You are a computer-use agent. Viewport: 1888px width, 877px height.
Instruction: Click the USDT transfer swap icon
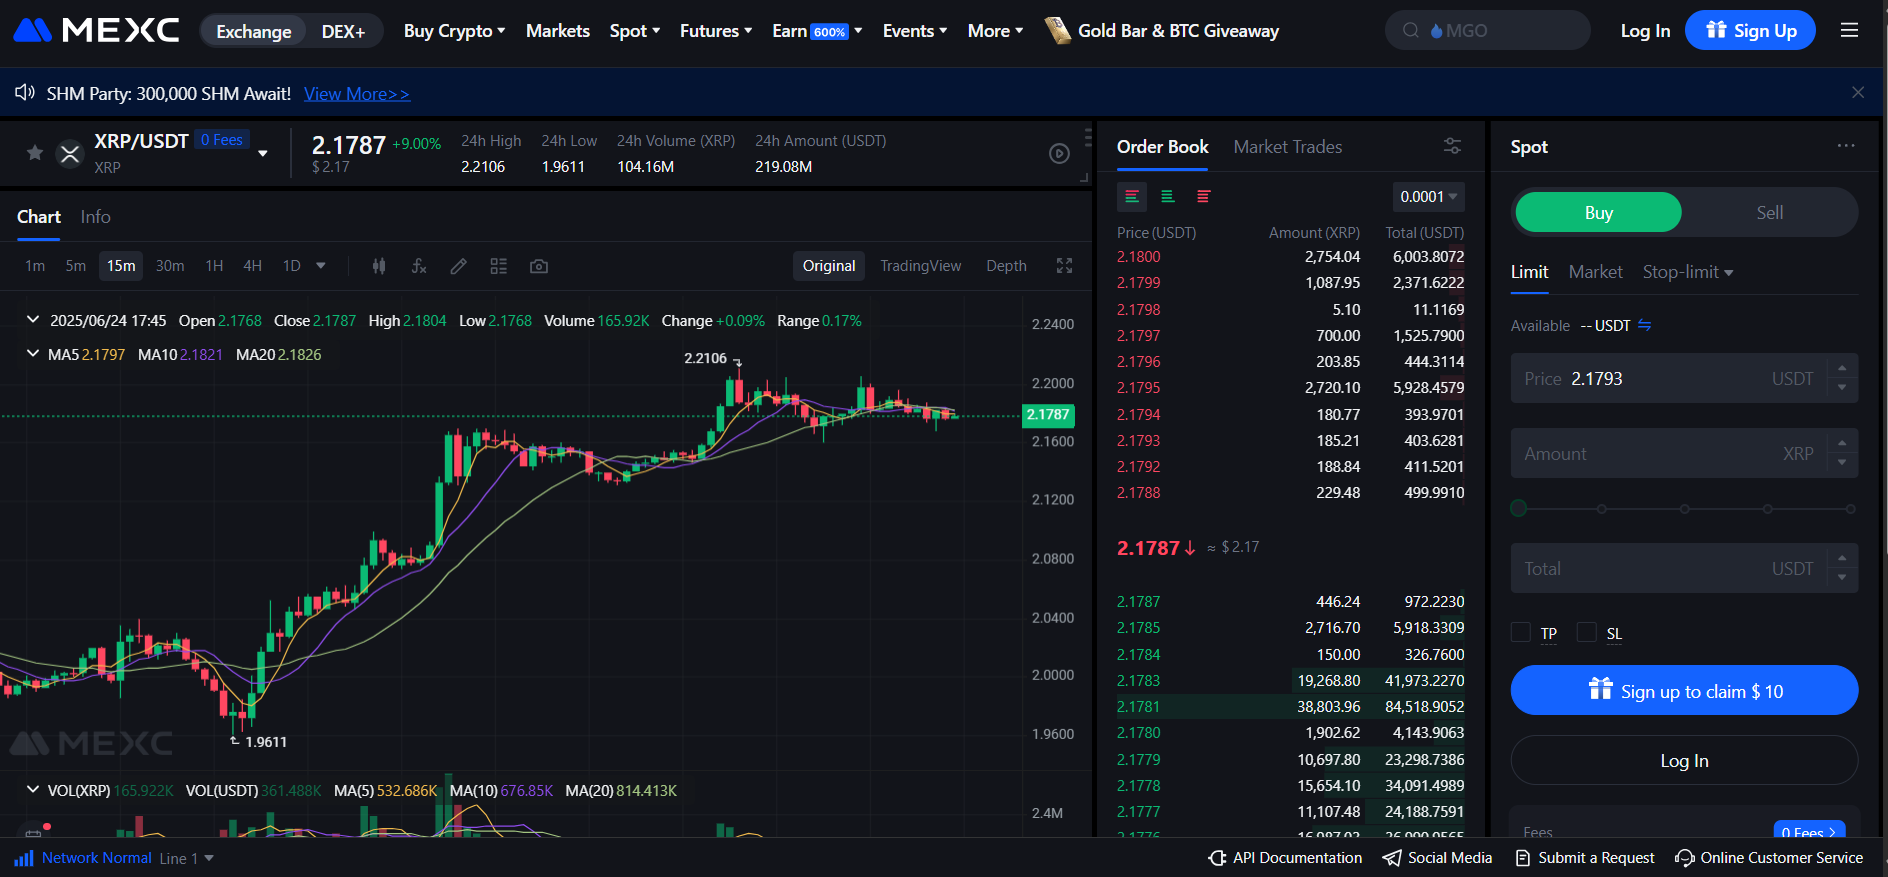[x=1645, y=325]
